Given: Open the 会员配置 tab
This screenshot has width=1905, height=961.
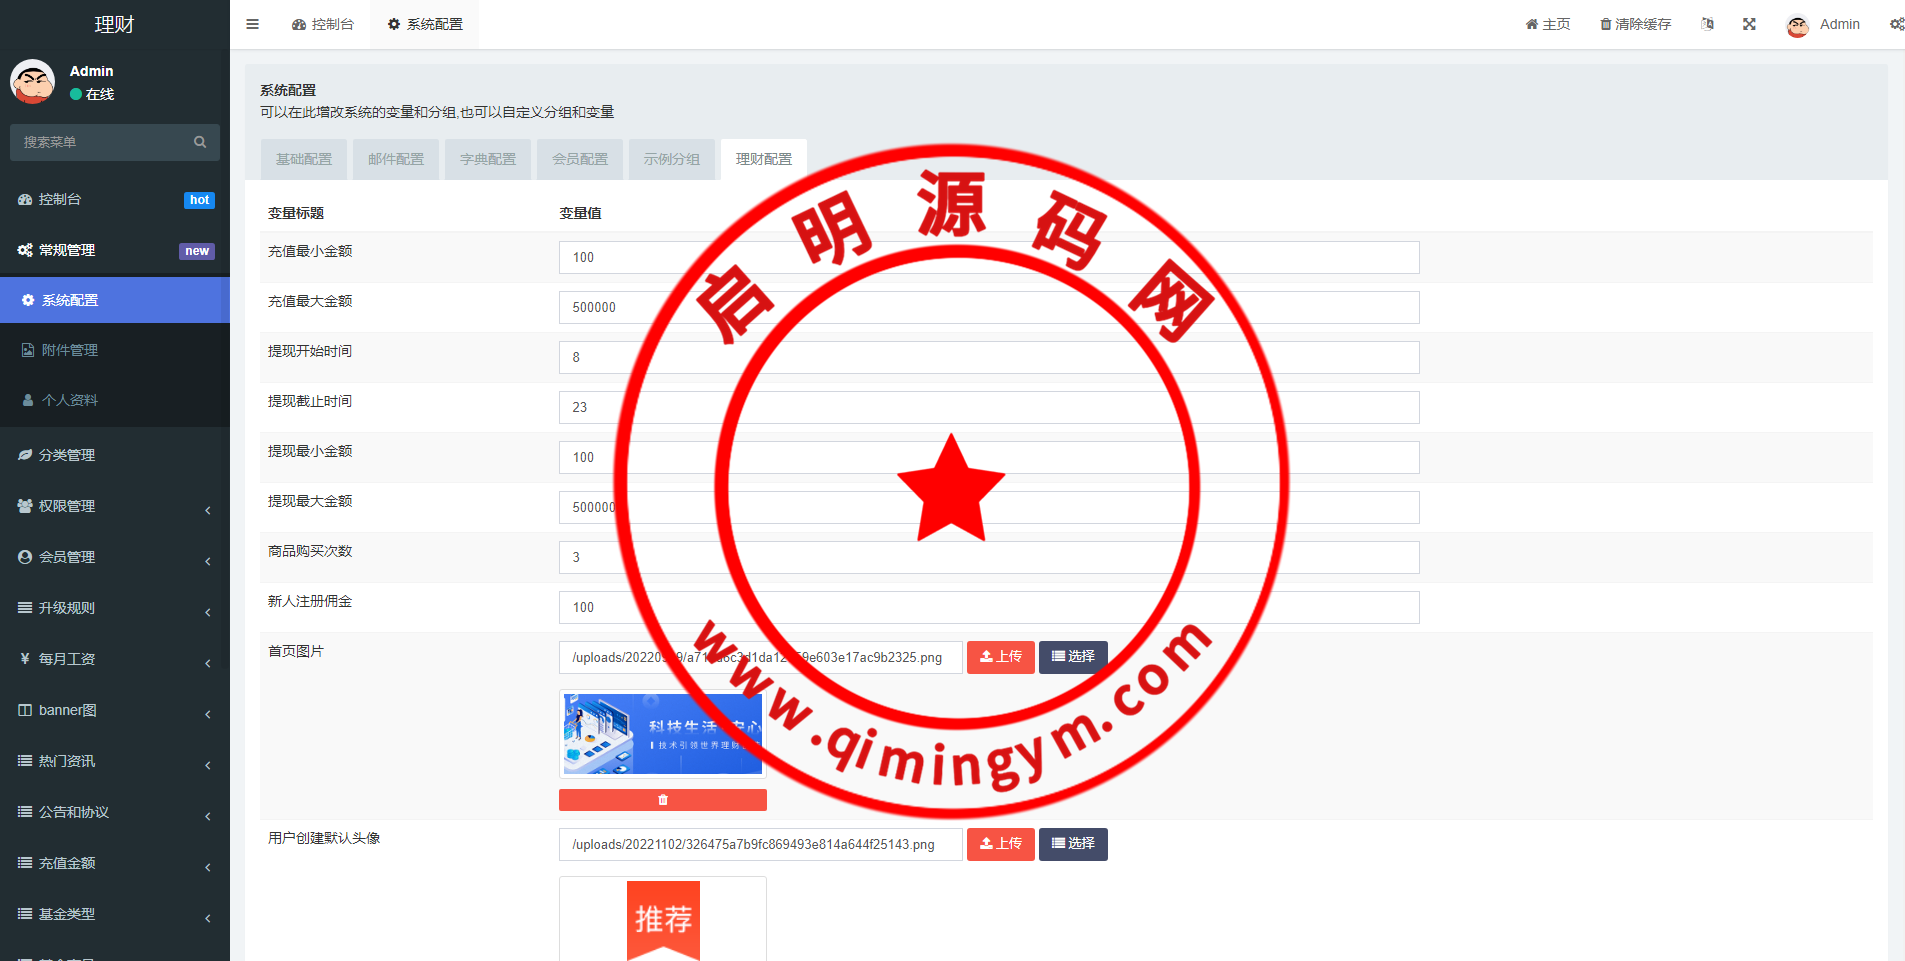Looking at the screenshot, I should click(x=580, y=159).
